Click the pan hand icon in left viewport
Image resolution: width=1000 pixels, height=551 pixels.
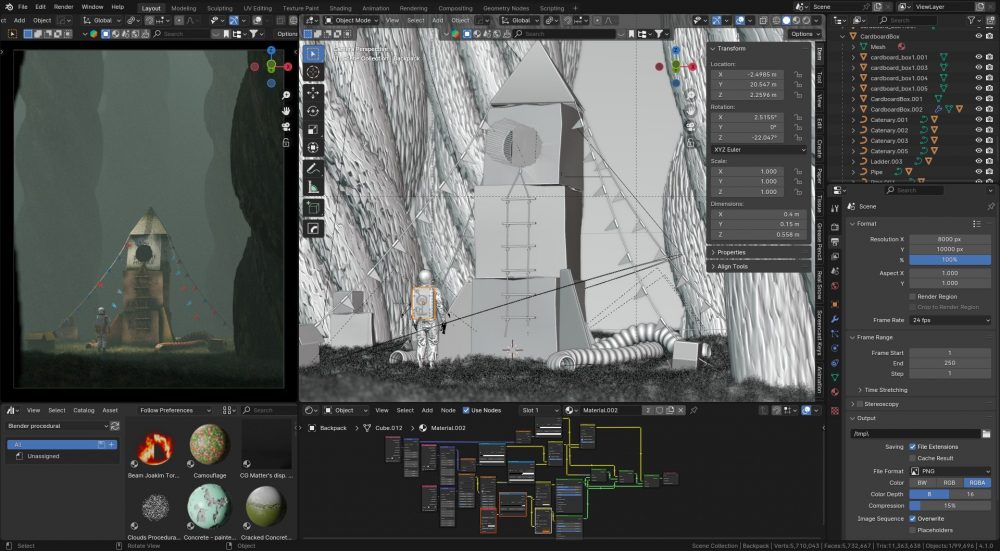click(x=286, y=111)
